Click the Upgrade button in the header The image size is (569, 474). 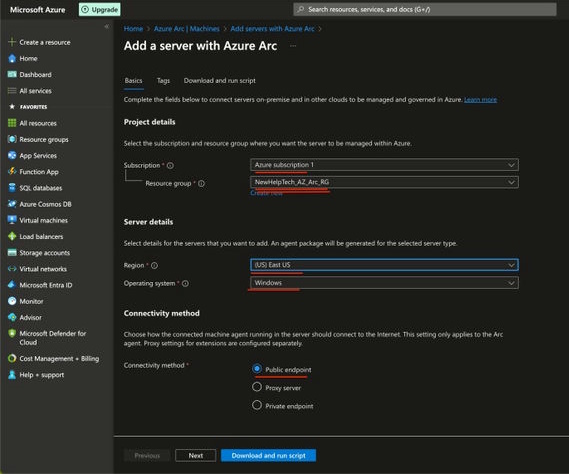(100, 9)
